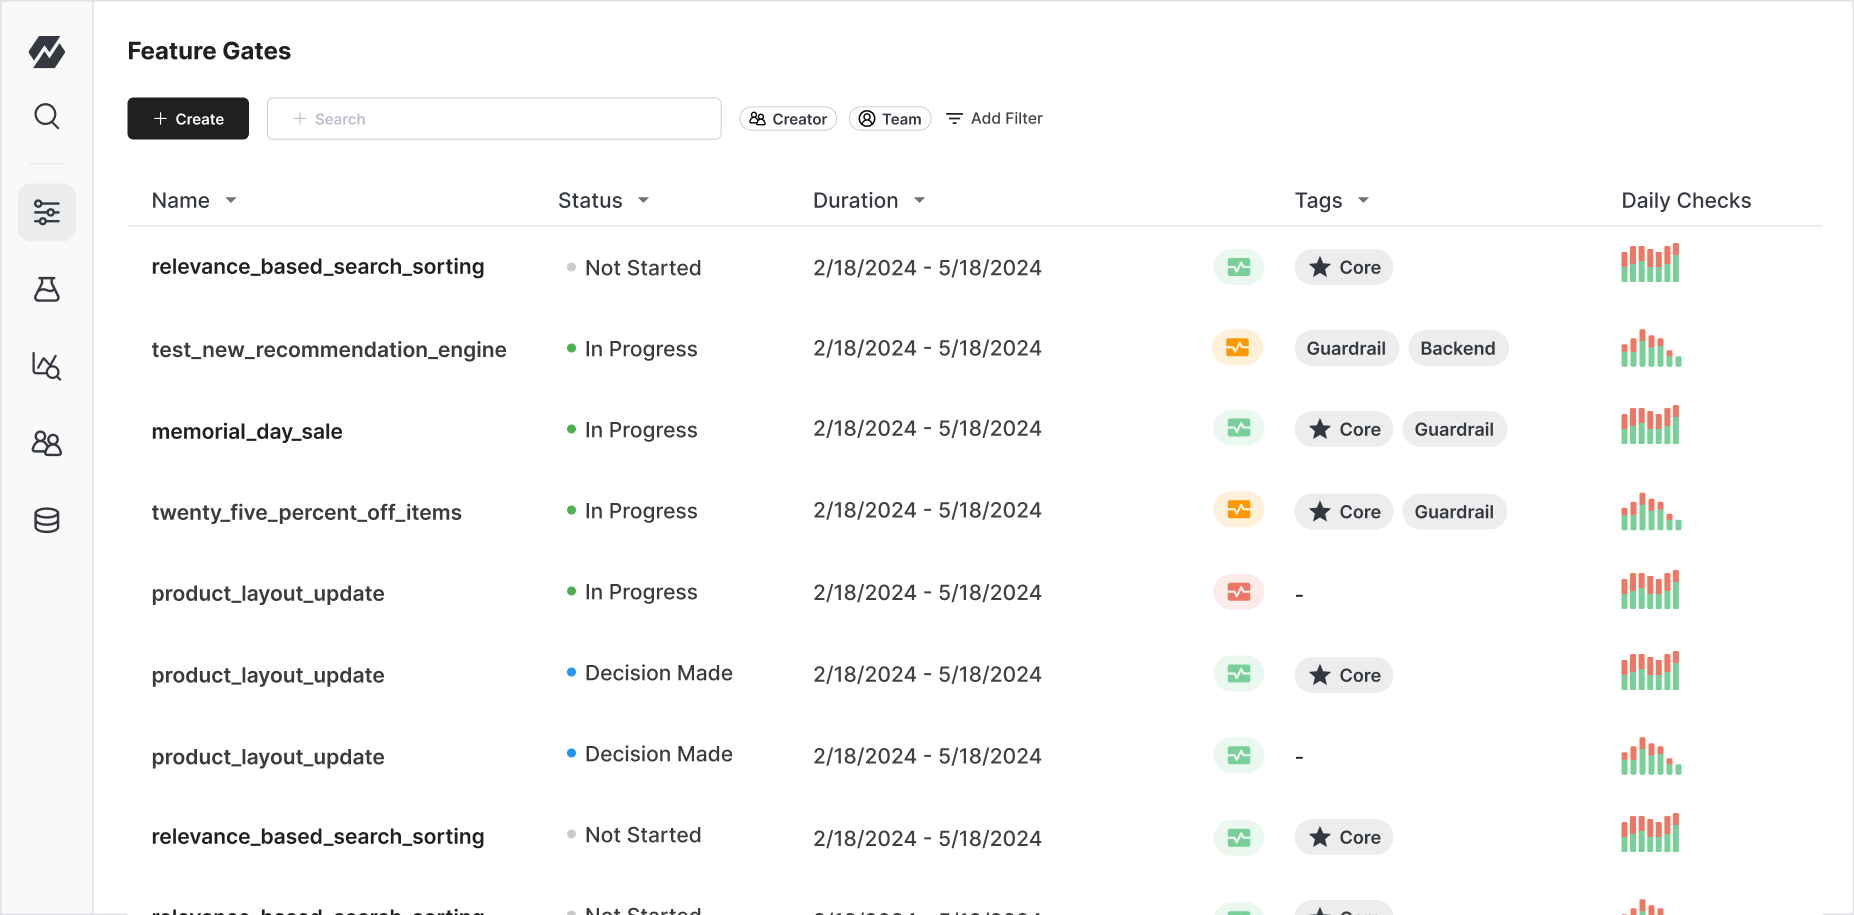1854x915 pixels.
Task: Open twenty_five_percent_off_items gate
Action: click(306, 512)
